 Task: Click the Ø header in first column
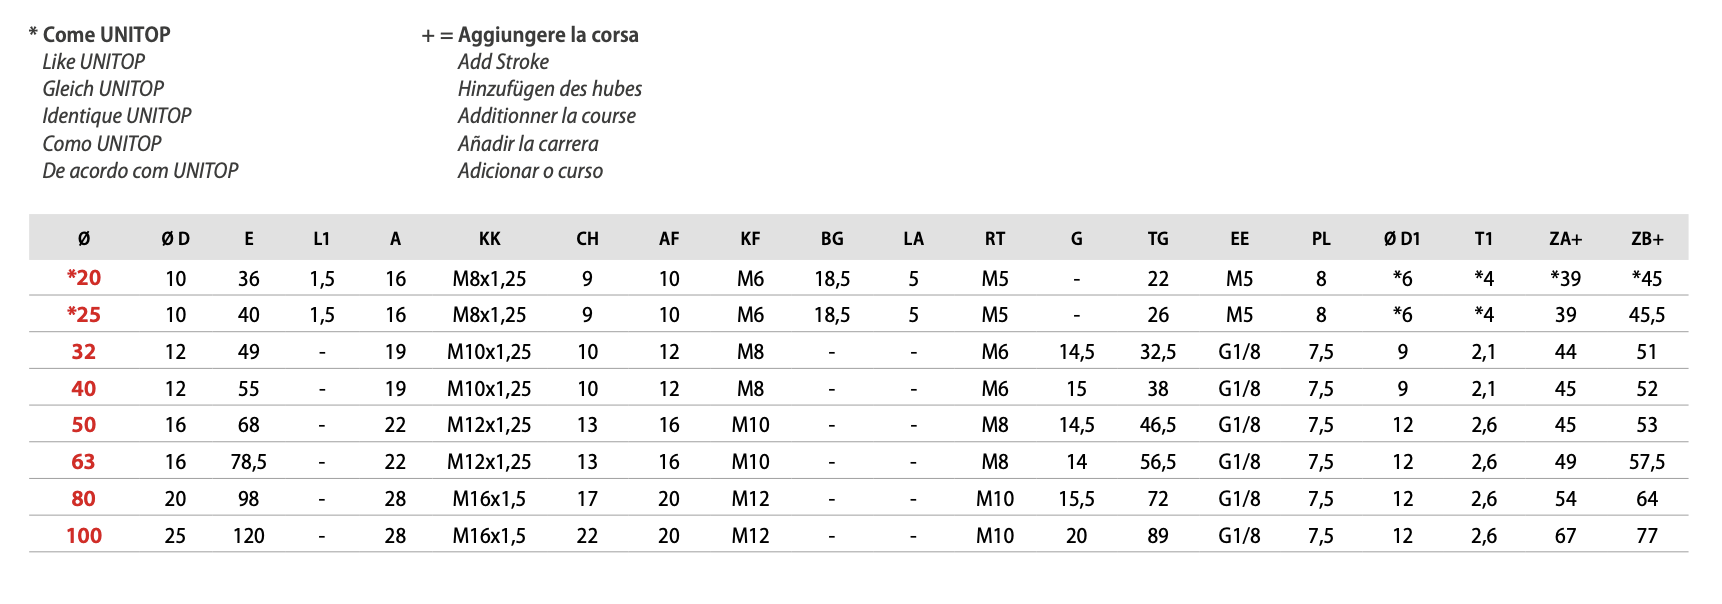click(84, 239)
